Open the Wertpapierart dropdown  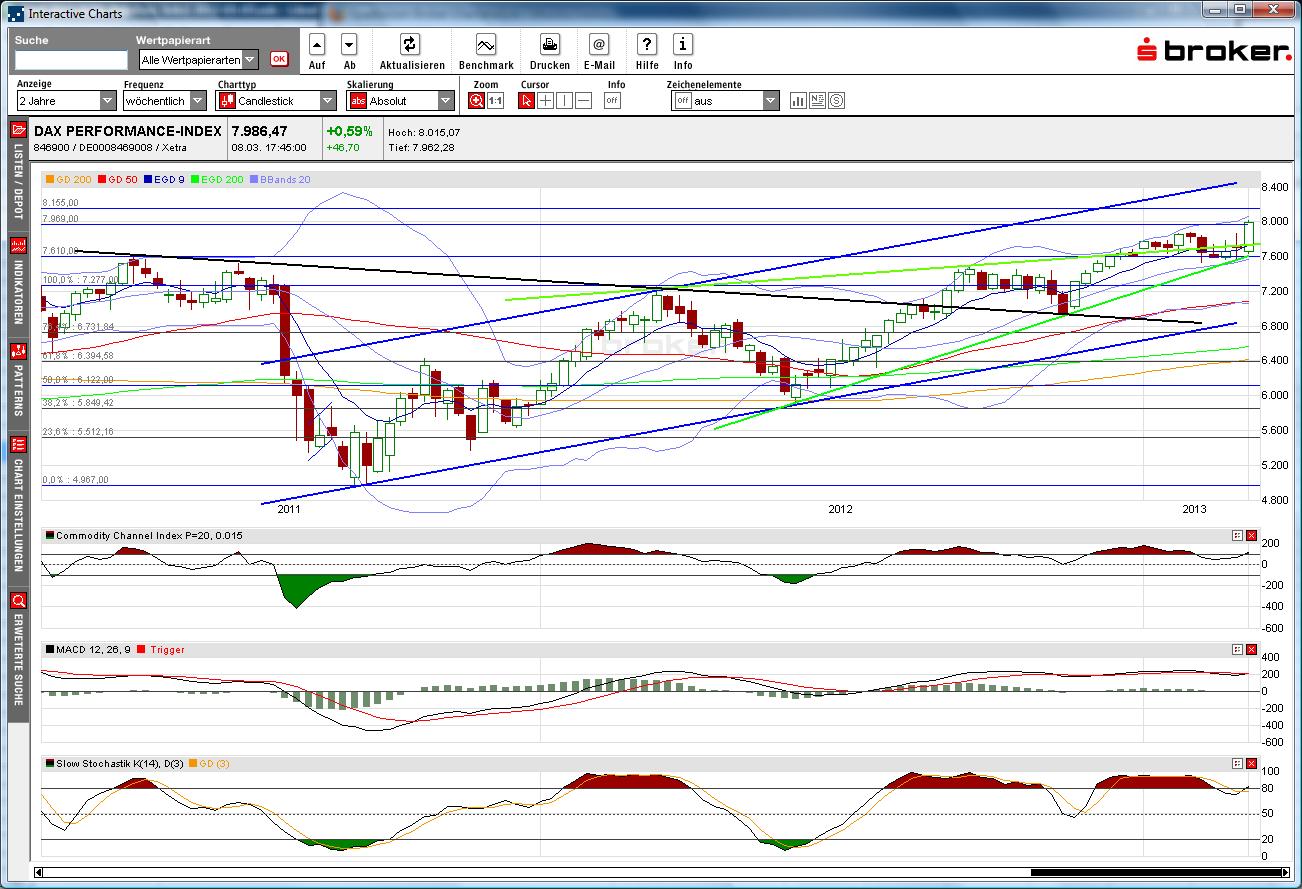coord(197,60)
